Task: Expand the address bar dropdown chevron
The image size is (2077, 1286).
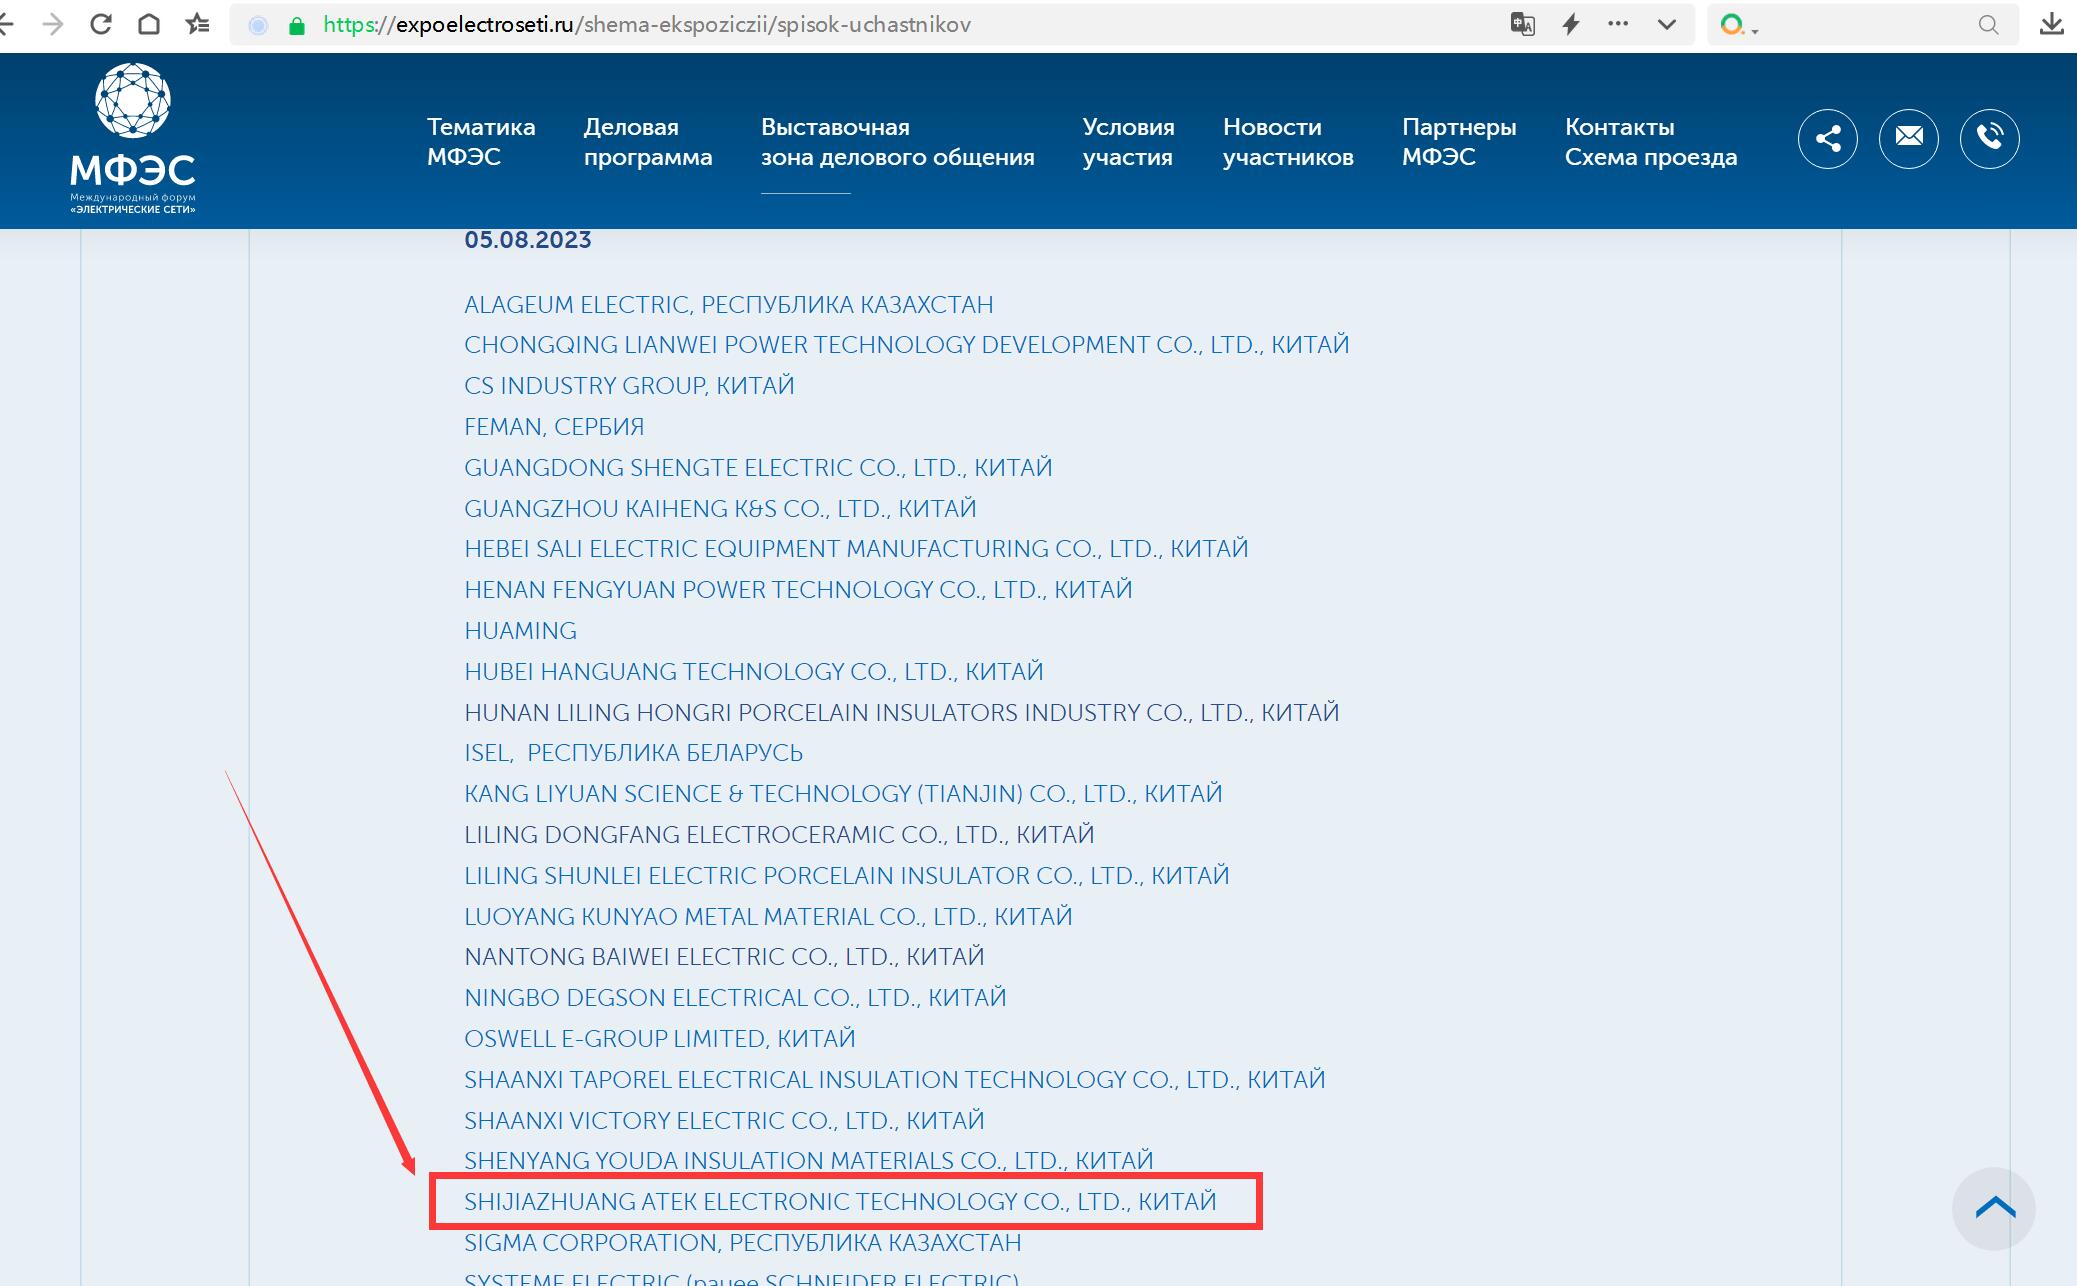Action: [x=1666, y=24]
